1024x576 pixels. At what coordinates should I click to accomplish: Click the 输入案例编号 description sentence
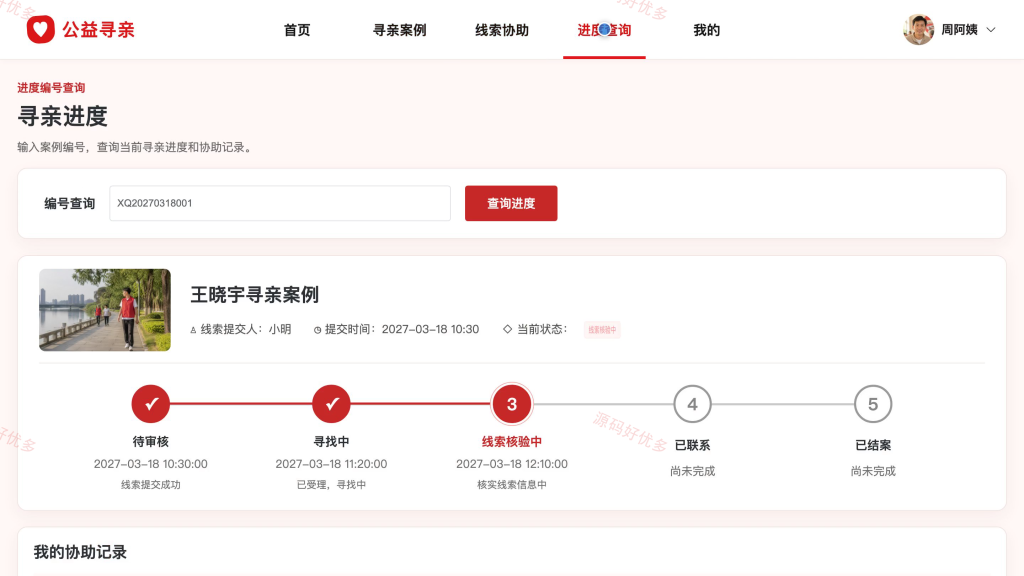click(136, 147)
